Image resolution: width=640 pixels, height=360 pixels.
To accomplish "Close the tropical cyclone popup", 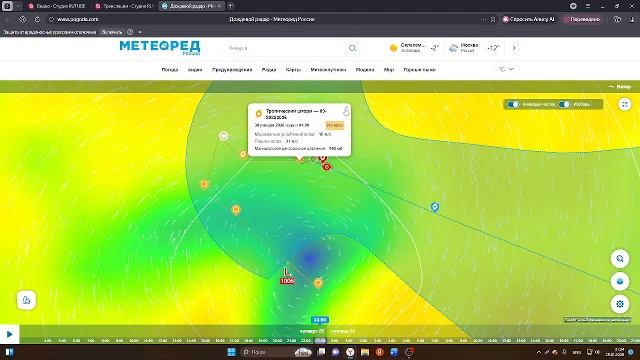I will coord(346,109).
